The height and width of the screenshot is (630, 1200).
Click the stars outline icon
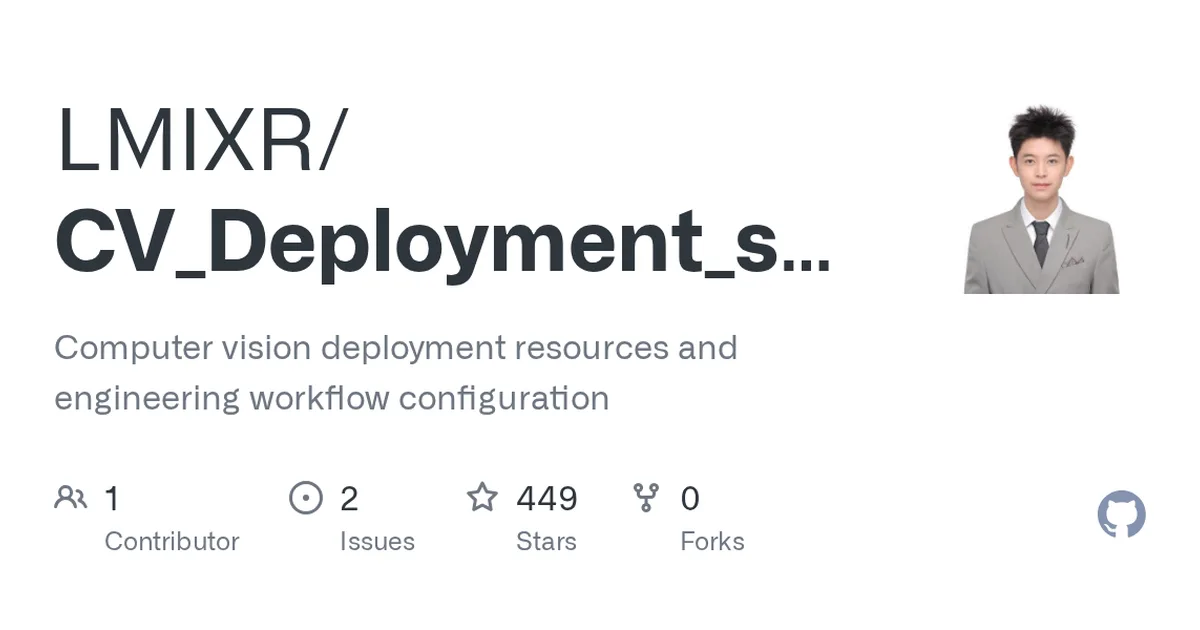point(483,497)
